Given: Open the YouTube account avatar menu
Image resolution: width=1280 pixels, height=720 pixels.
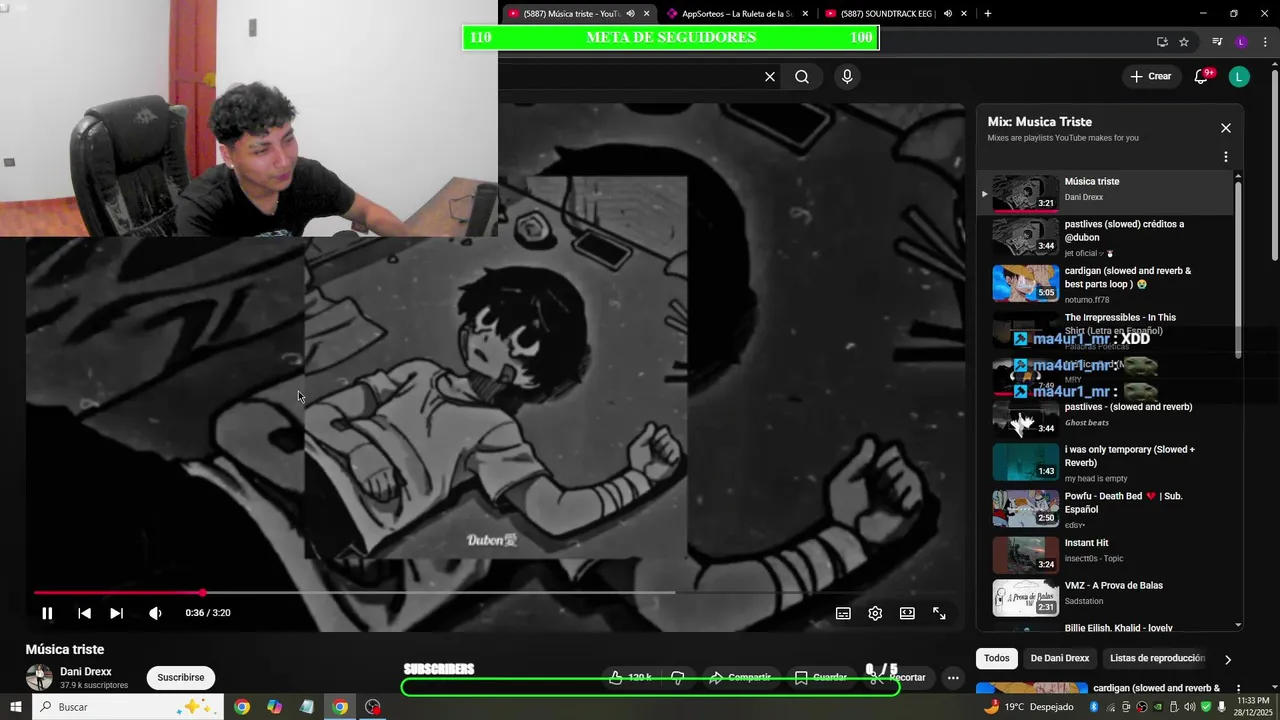Looking at the screenshot, I should 1239,77.
